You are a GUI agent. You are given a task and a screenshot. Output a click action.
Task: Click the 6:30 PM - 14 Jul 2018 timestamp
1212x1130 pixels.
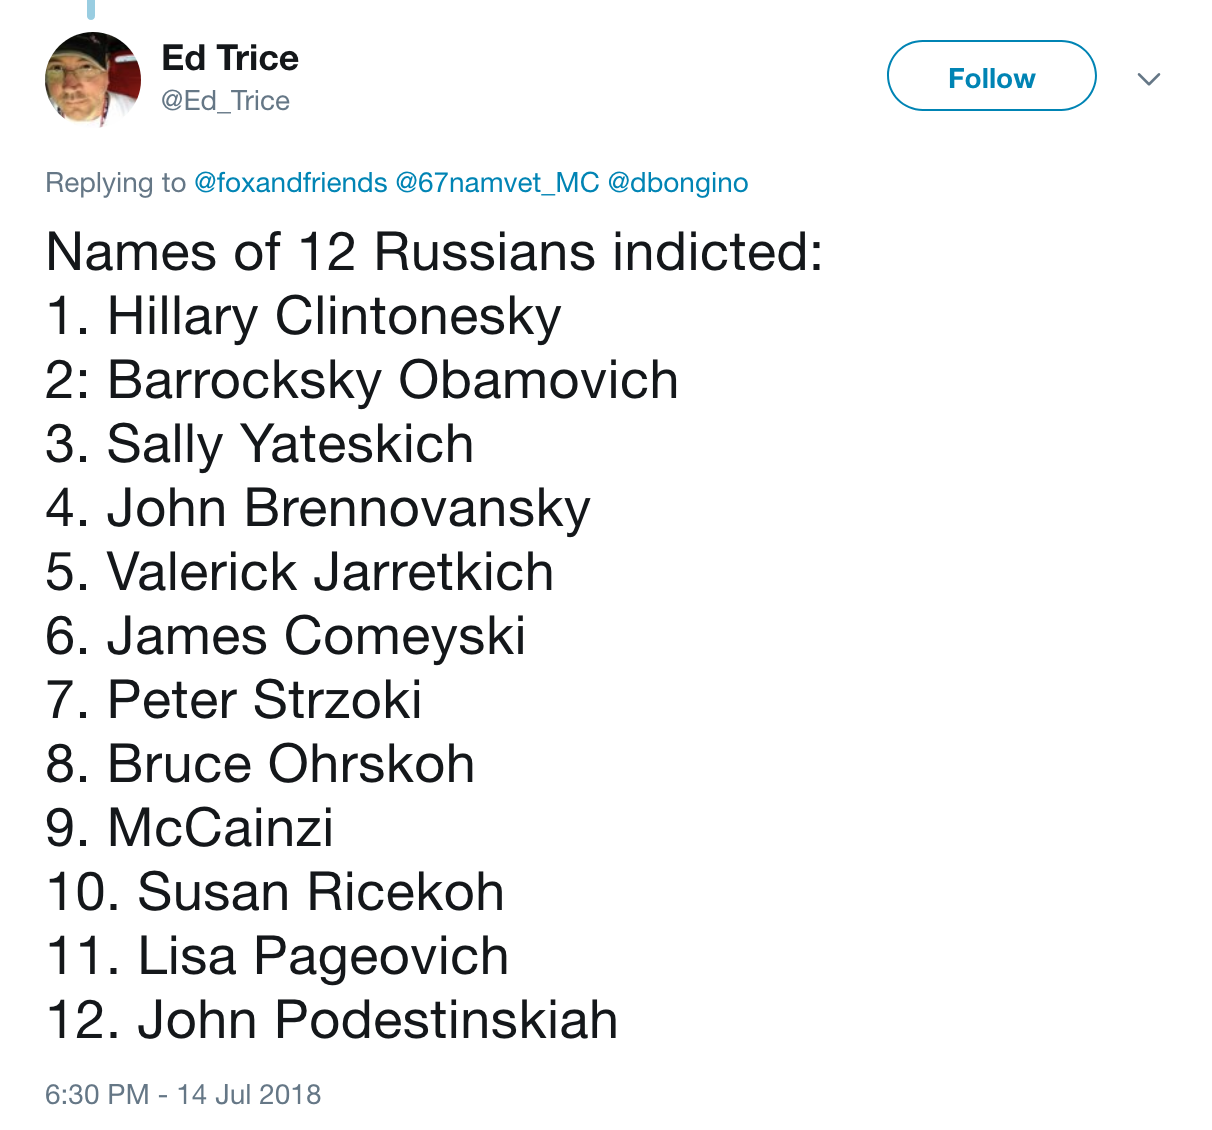(x=183, y=1094)
